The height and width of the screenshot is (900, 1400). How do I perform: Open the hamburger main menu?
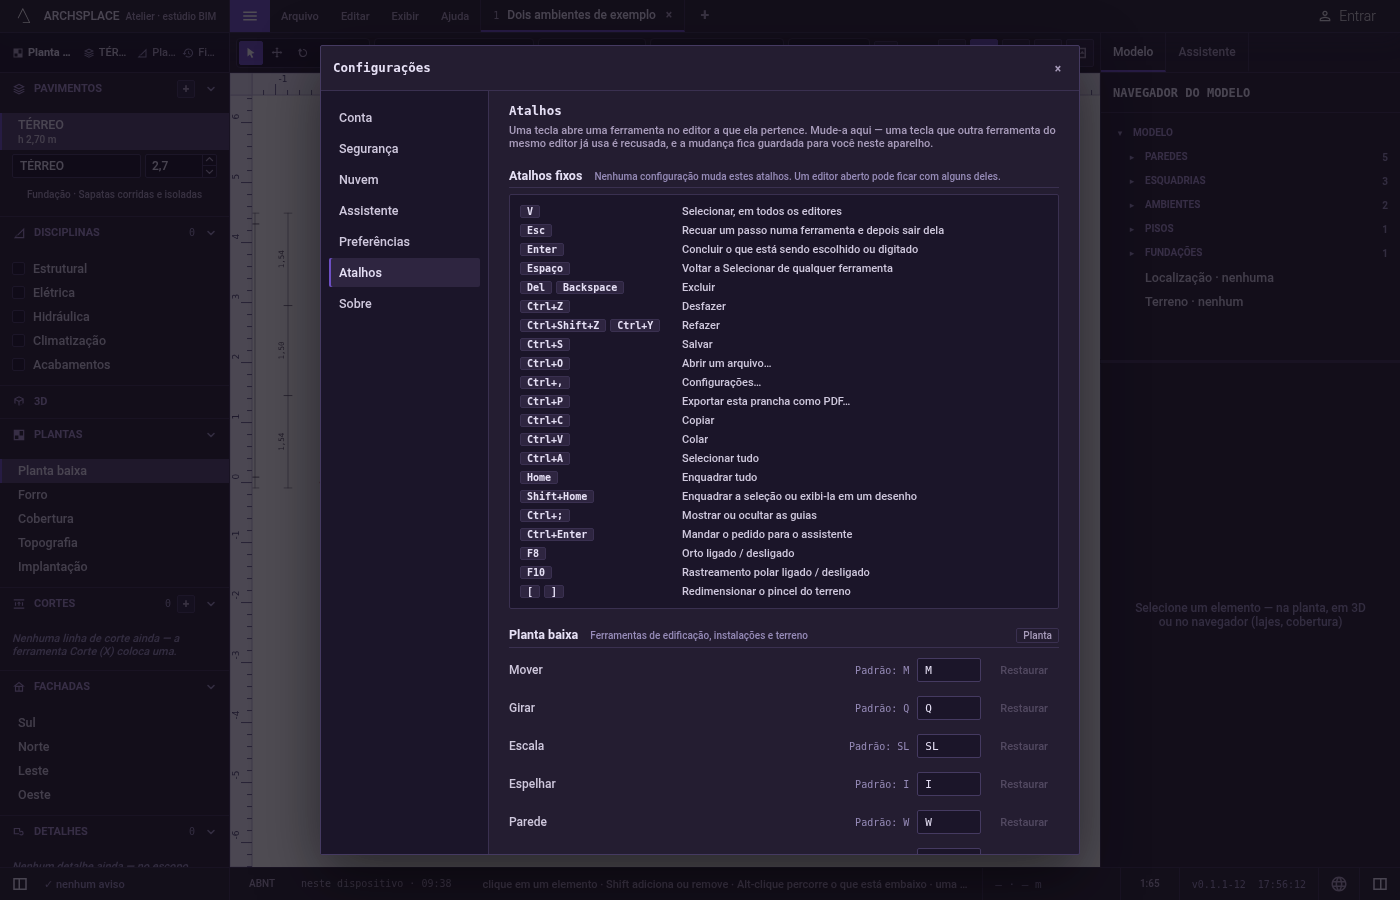tap(250, 16)
